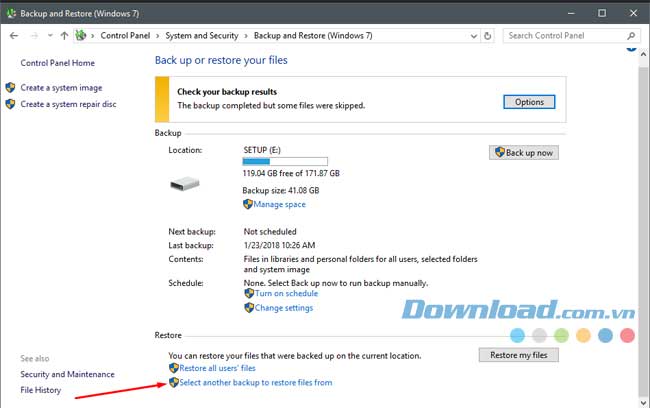The width and height of the screenshot is (650, 408).
Task: Click the Backup size: 41.08 GB text
Action: point(281,191)
